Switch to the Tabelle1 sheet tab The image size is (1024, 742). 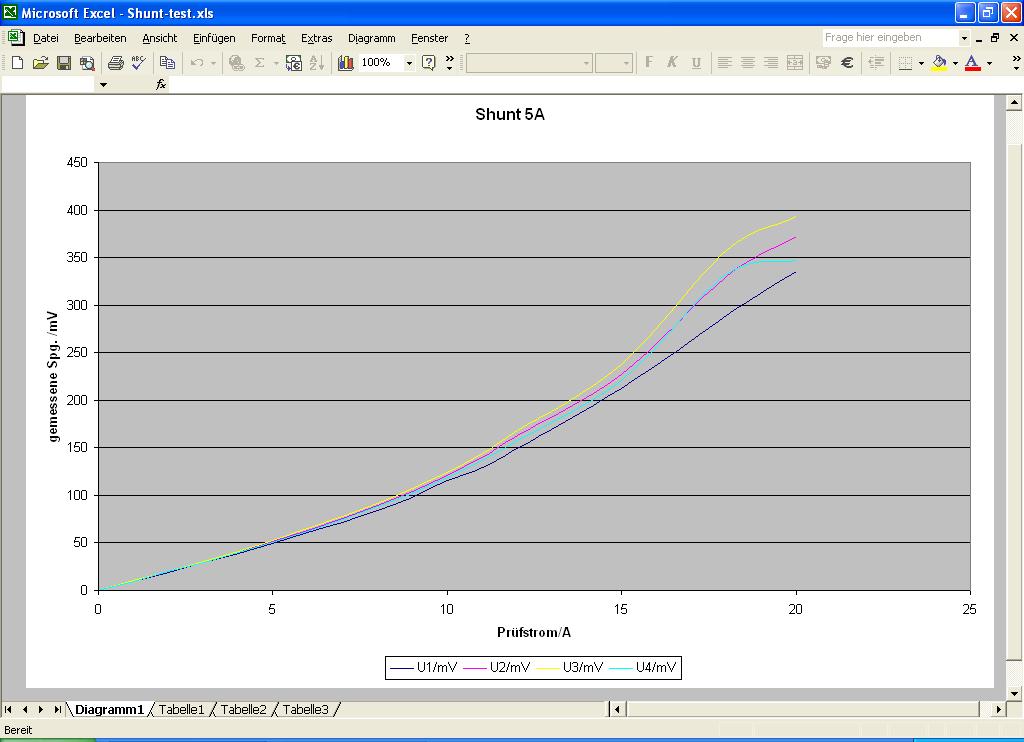(181, 710)
